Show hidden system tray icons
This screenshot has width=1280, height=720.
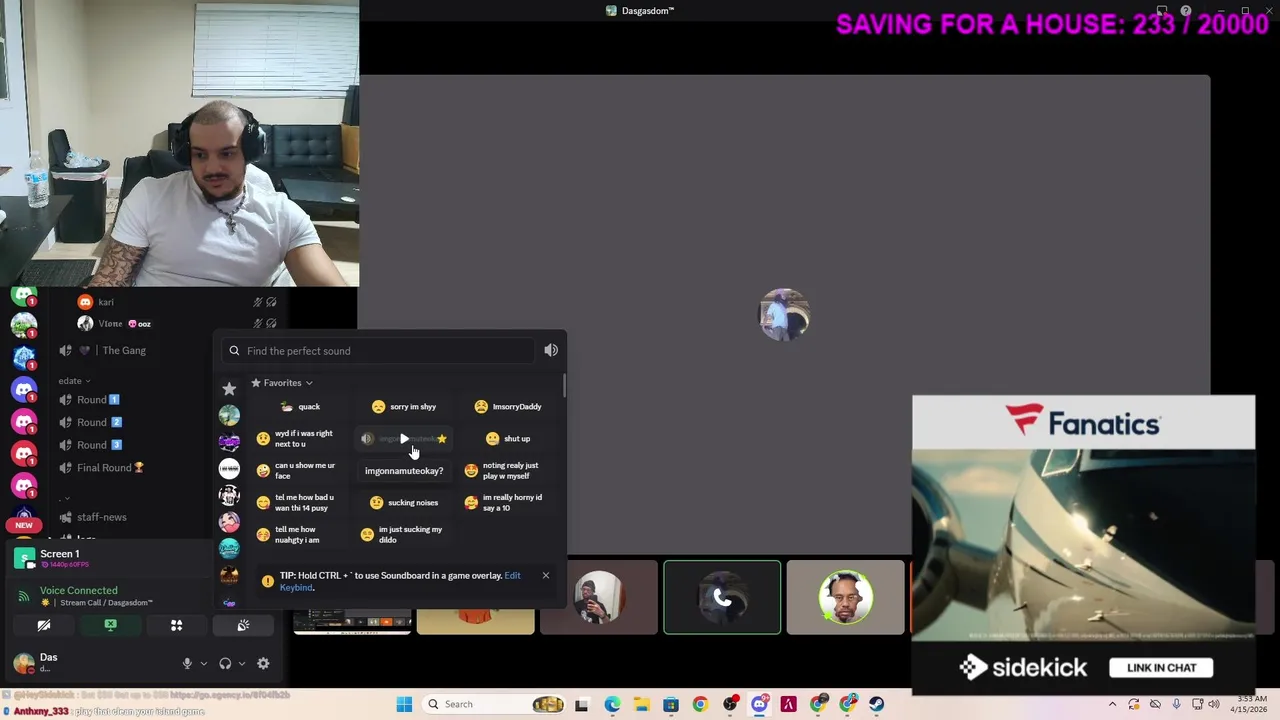tap(1112, 704)
